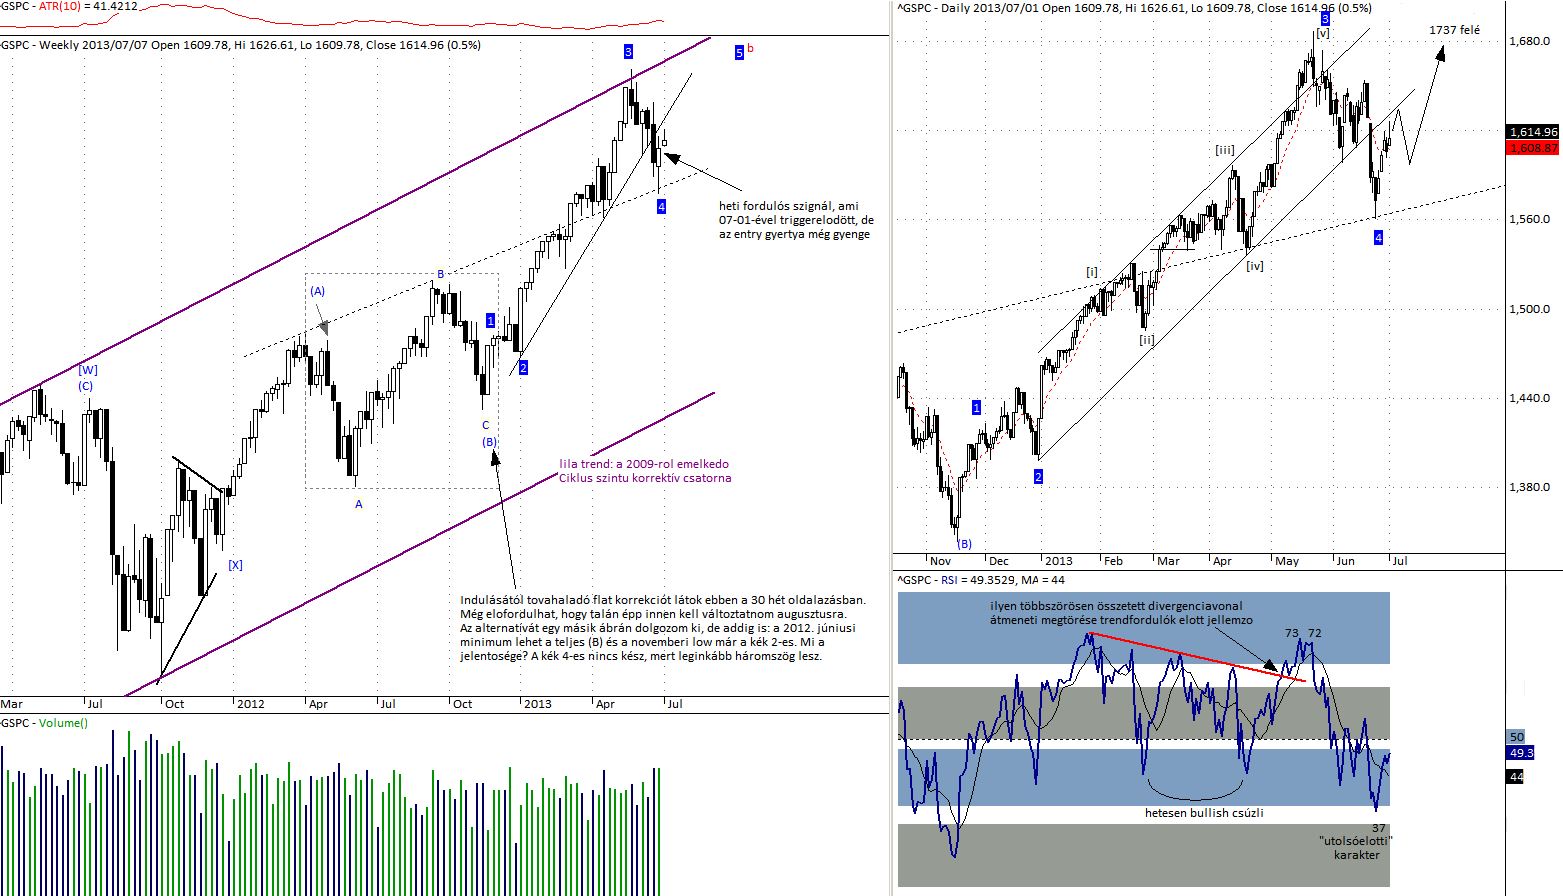Click the blue wave 4 label on daily chart
The height and width of the screenshot is (896, 1563).
1378,237
